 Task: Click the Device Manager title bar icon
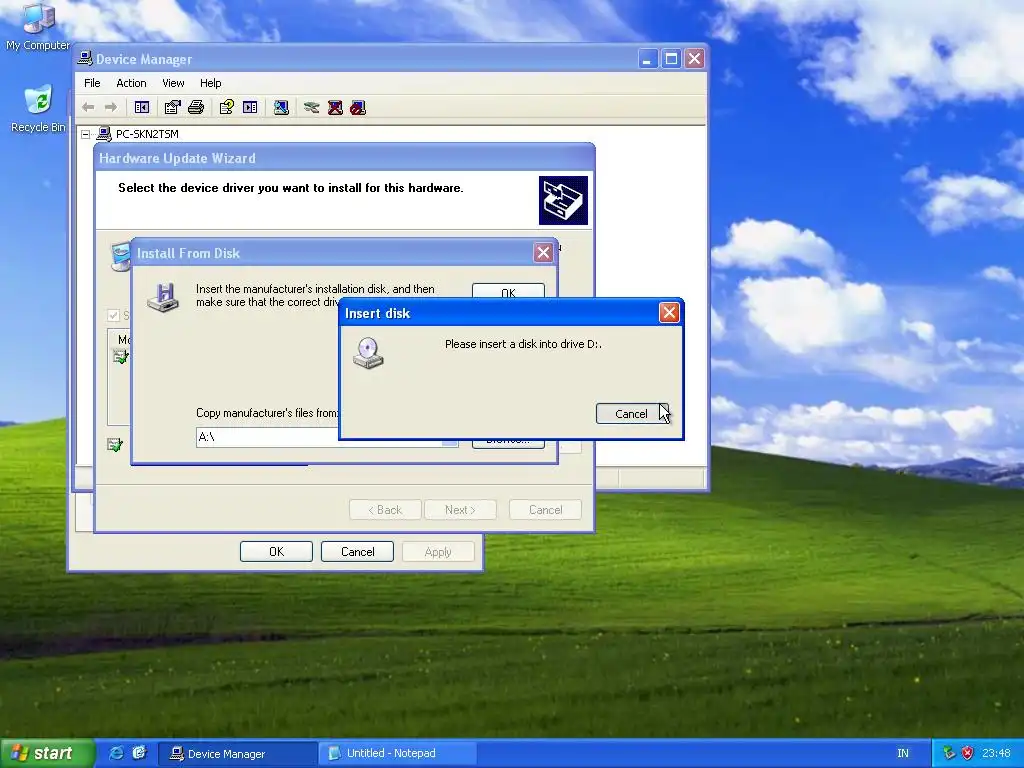(85, 59)
